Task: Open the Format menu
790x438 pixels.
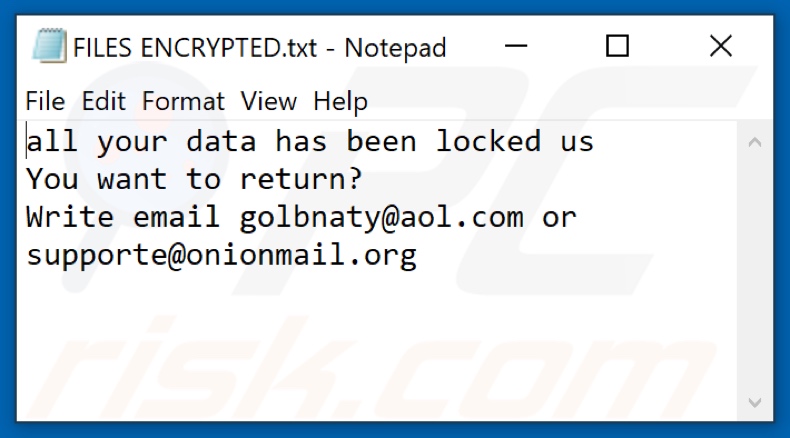Action: [183, 101]
